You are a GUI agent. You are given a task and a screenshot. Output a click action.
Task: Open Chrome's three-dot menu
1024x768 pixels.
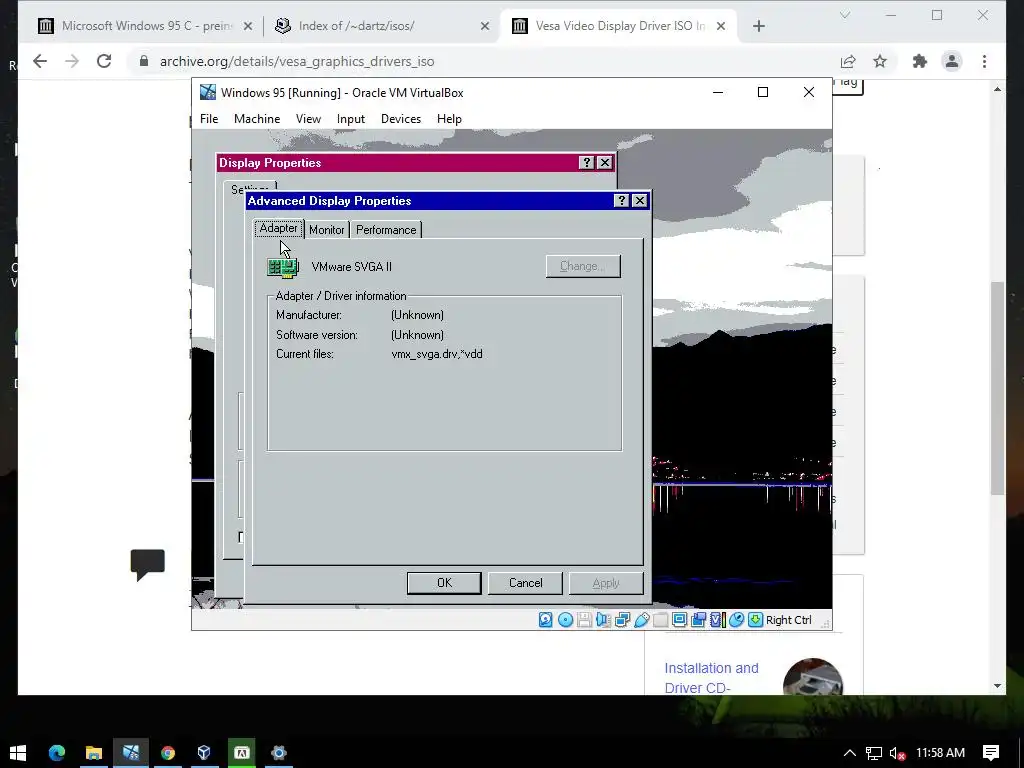984,61
